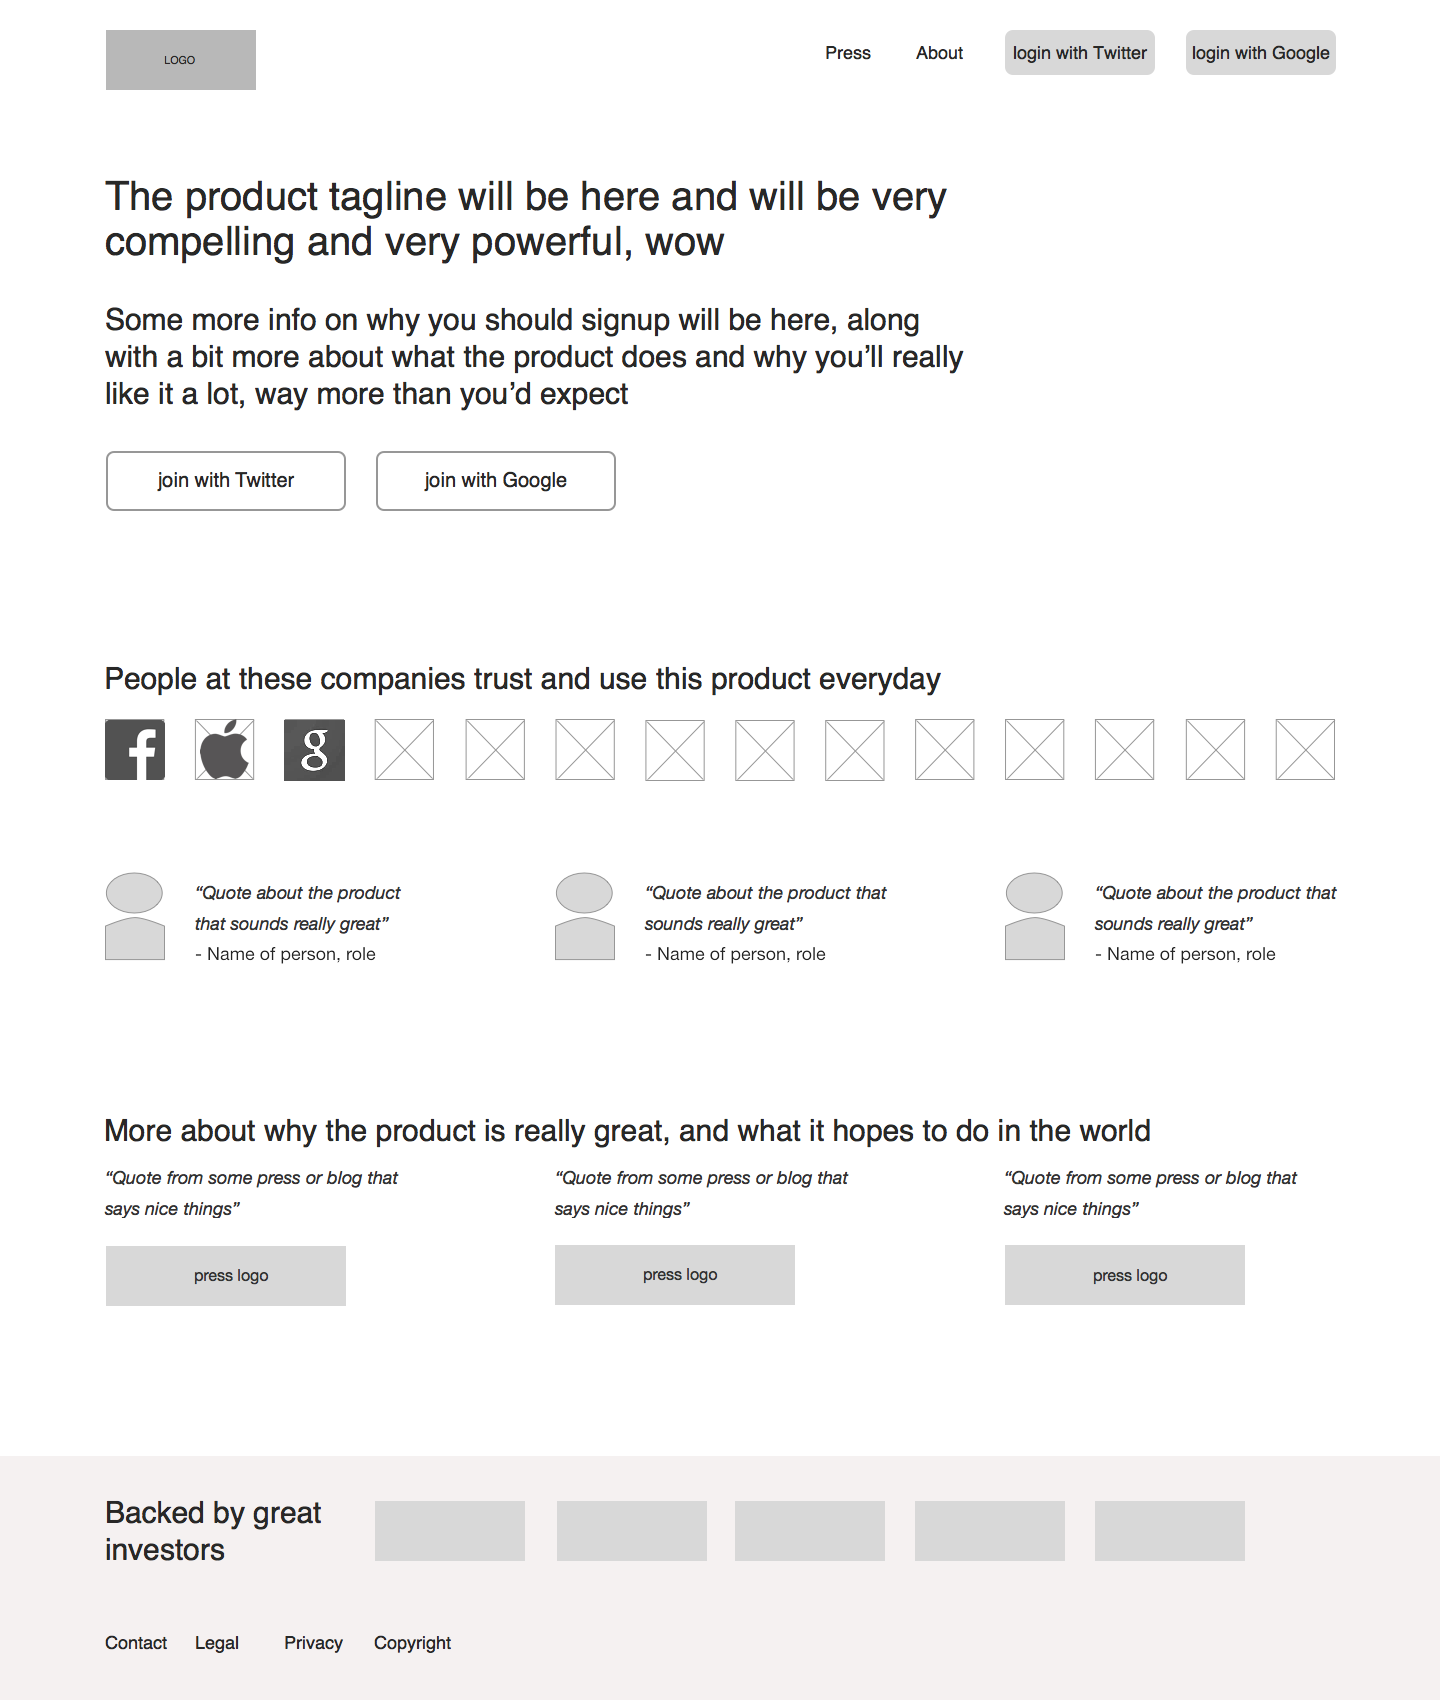Viewport: 1440px width, 1700px height.
Task: Open the Copyright footer link
Action: pos(412,1643)
